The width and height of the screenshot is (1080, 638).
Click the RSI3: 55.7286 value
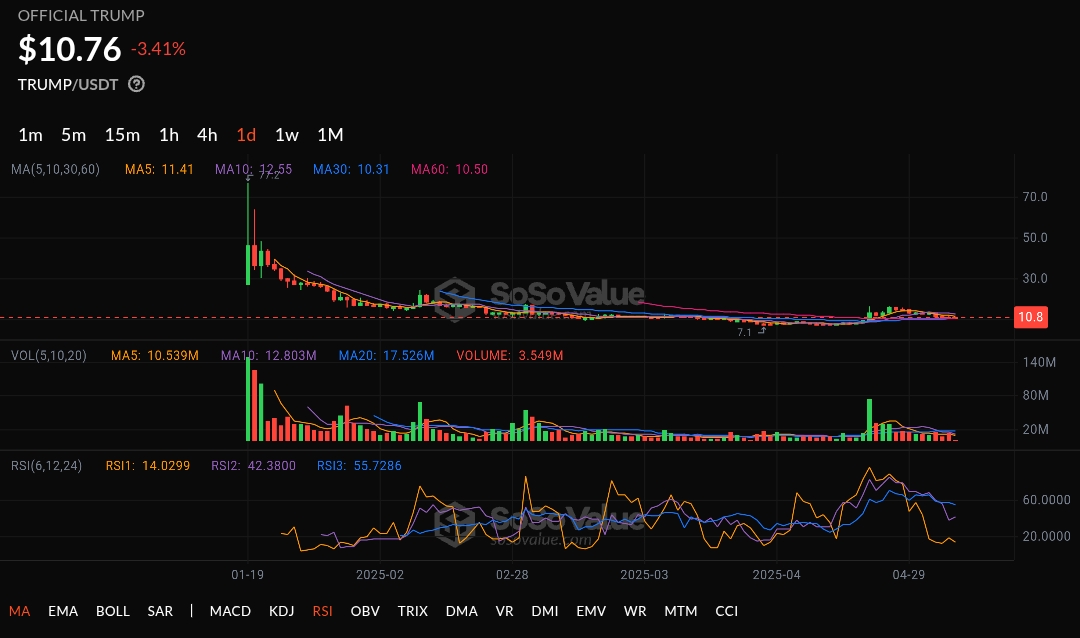click(359, 466)
